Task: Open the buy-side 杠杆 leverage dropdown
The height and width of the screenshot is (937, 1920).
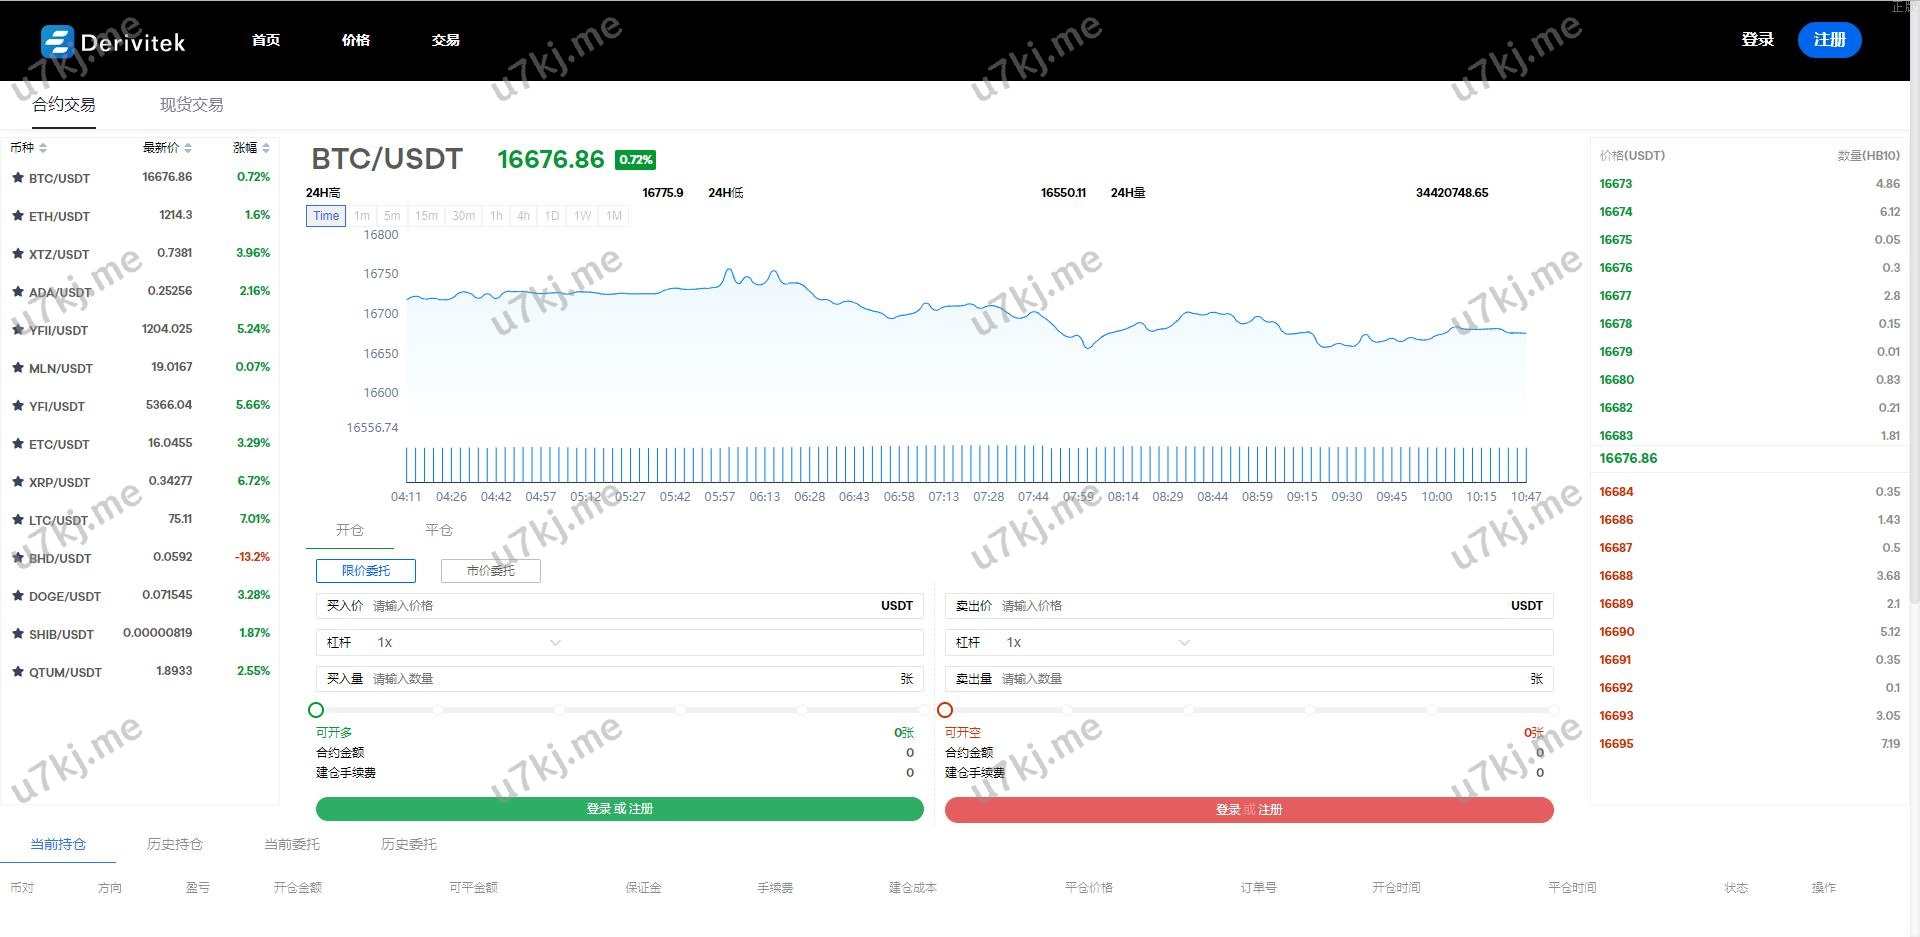Action: 555,643
